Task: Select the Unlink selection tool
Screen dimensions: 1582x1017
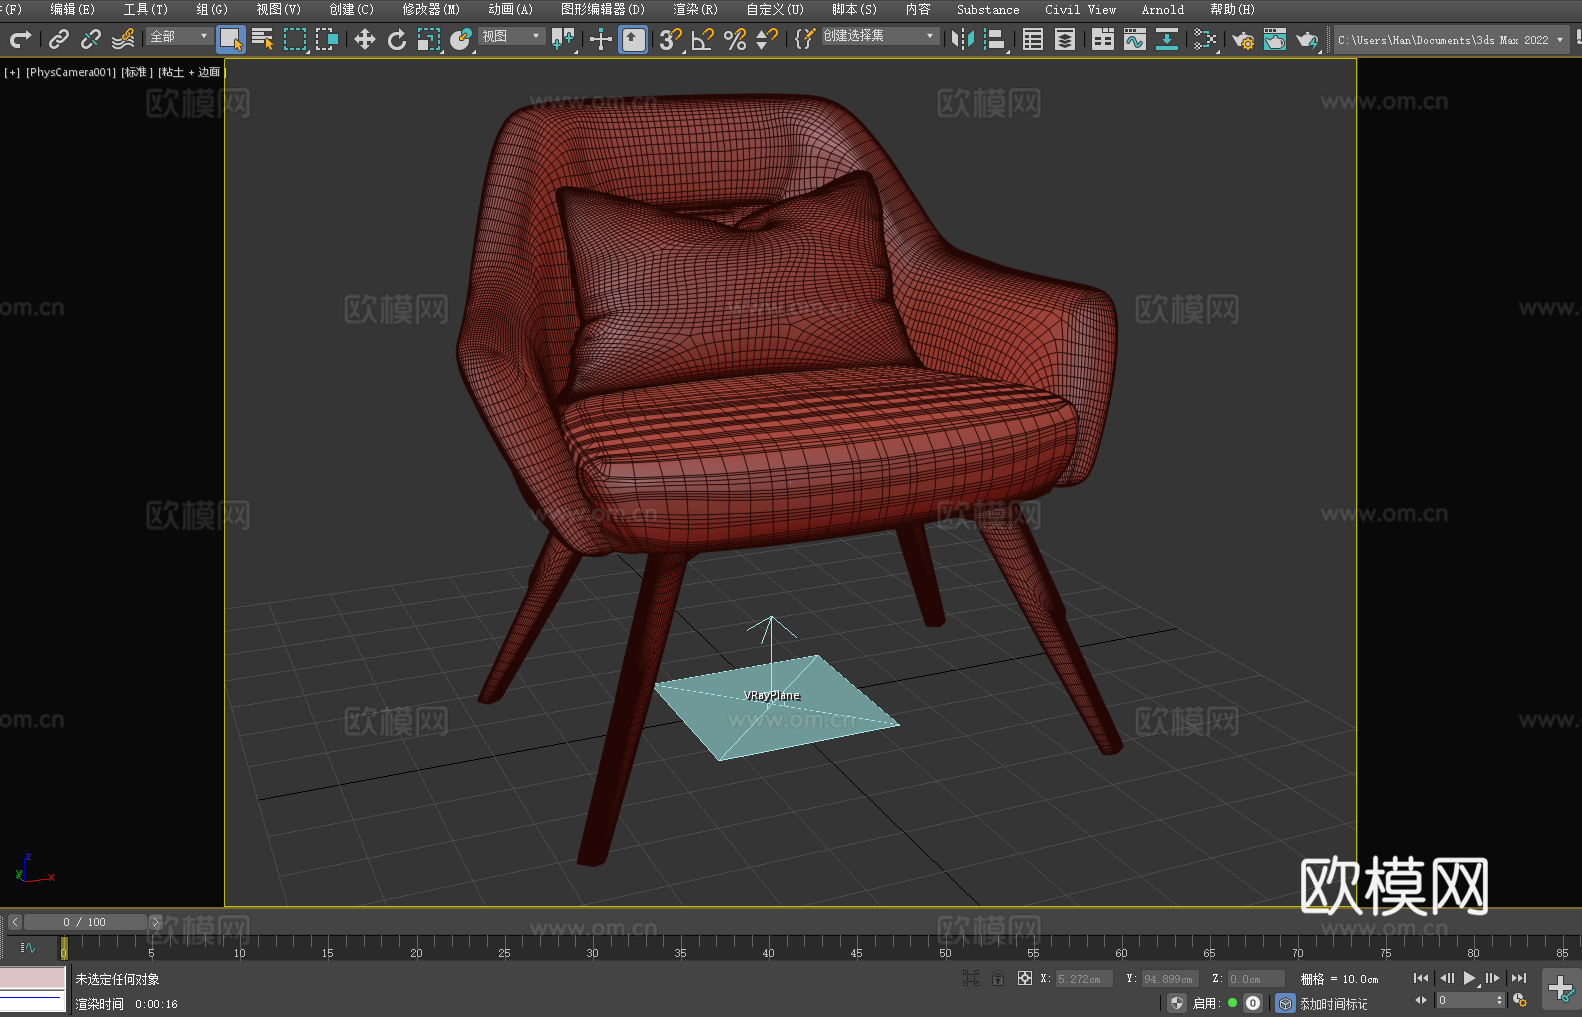Action: click(x=91, y=39)
